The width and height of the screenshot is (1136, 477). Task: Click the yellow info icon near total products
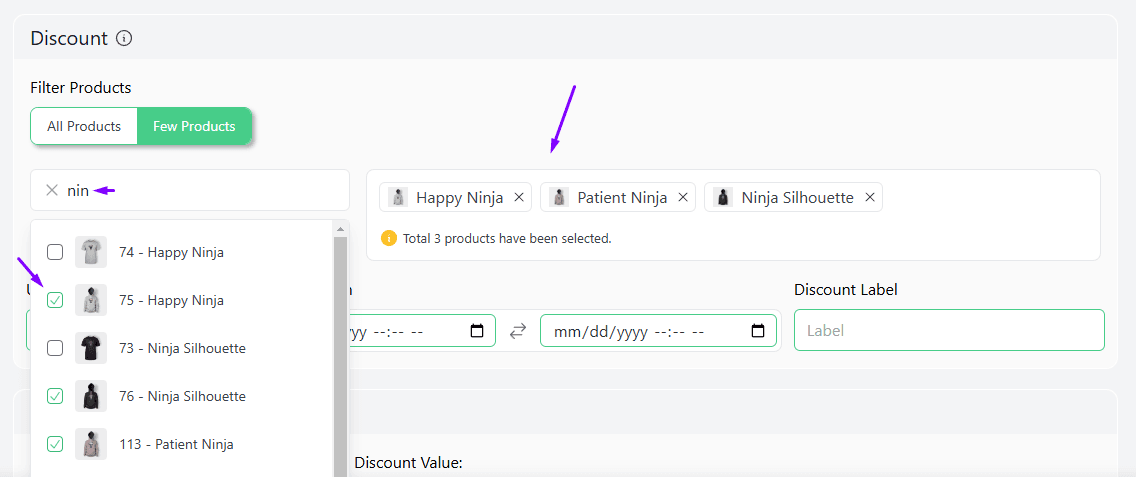[x=389, y=238]
